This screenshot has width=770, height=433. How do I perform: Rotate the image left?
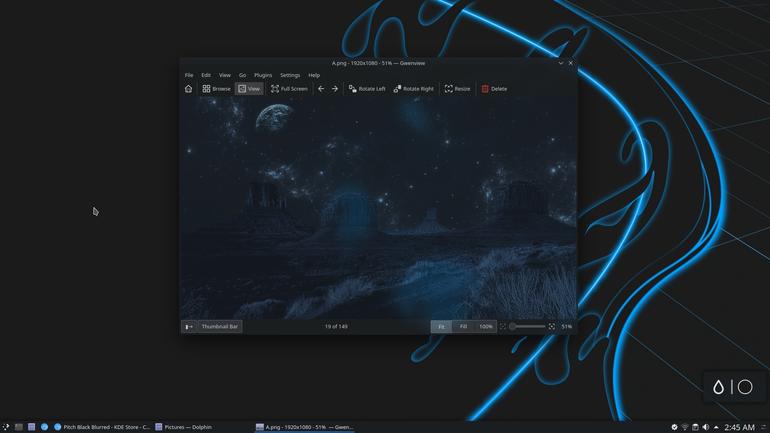[367, 89]
